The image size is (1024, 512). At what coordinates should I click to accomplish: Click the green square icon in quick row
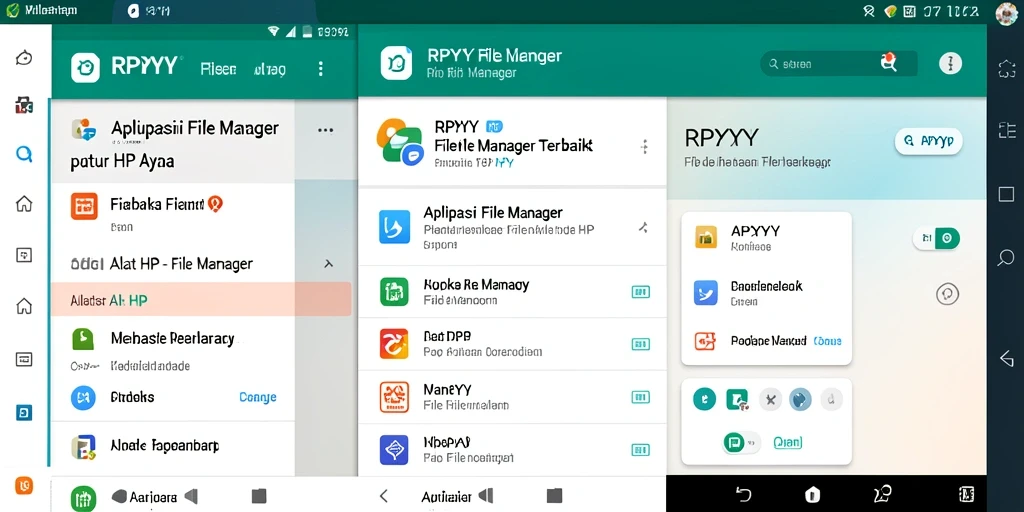737,399
